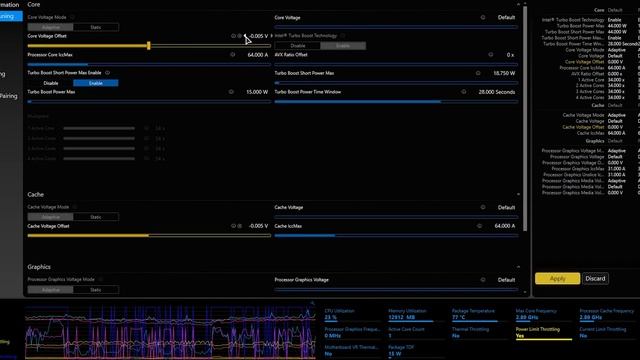The height and width of the screenshot is (360, 640).
Task: Set Cache Voltage Mode to Adaptive
Action: (x=51, y=217)
